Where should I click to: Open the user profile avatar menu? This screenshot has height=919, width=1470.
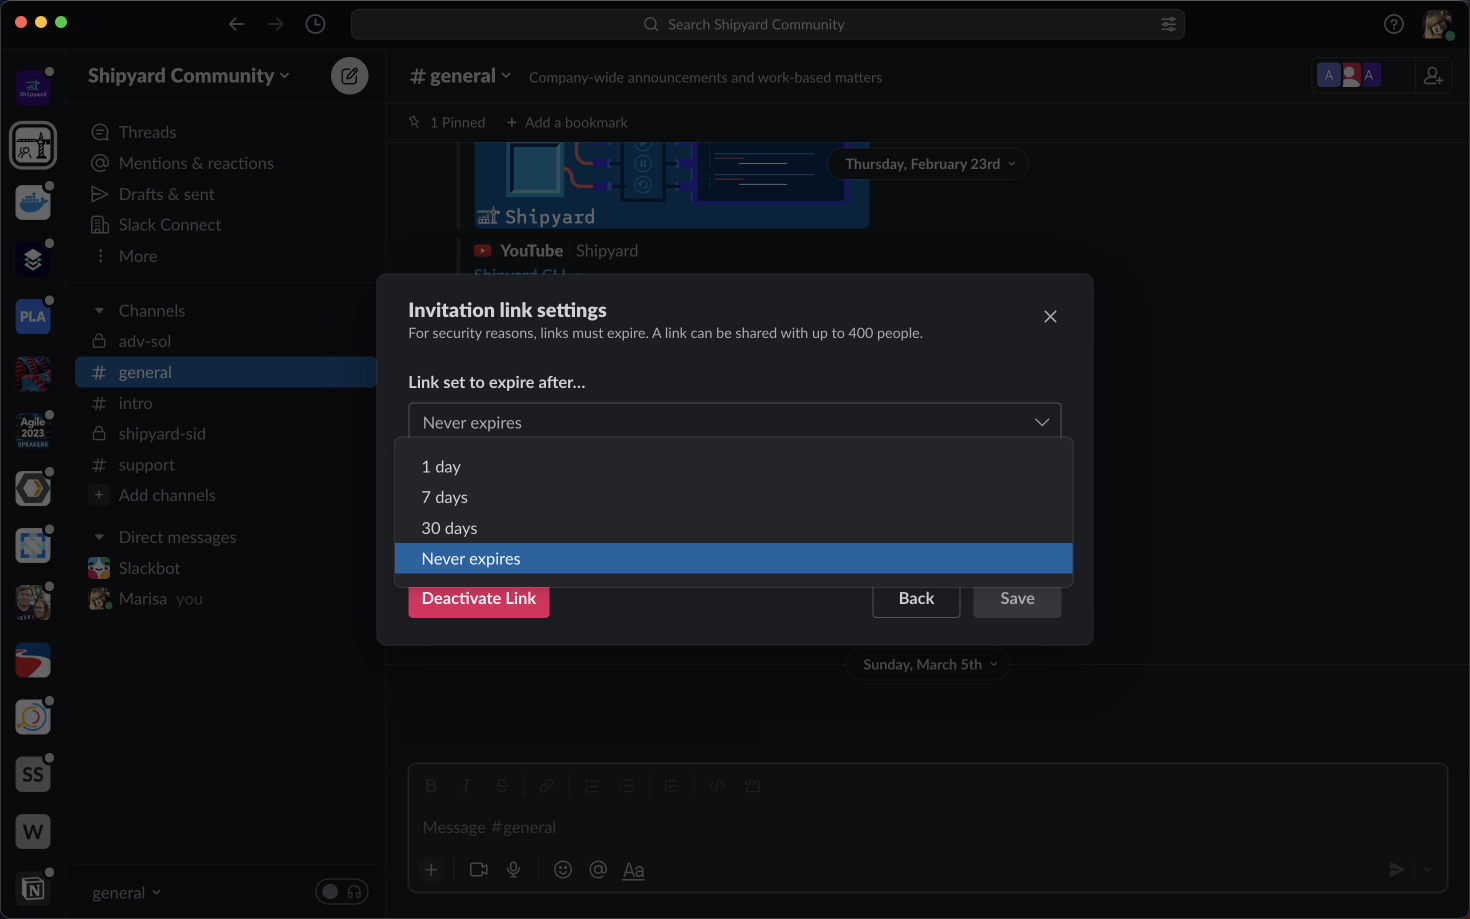(x=1438, y=24)
